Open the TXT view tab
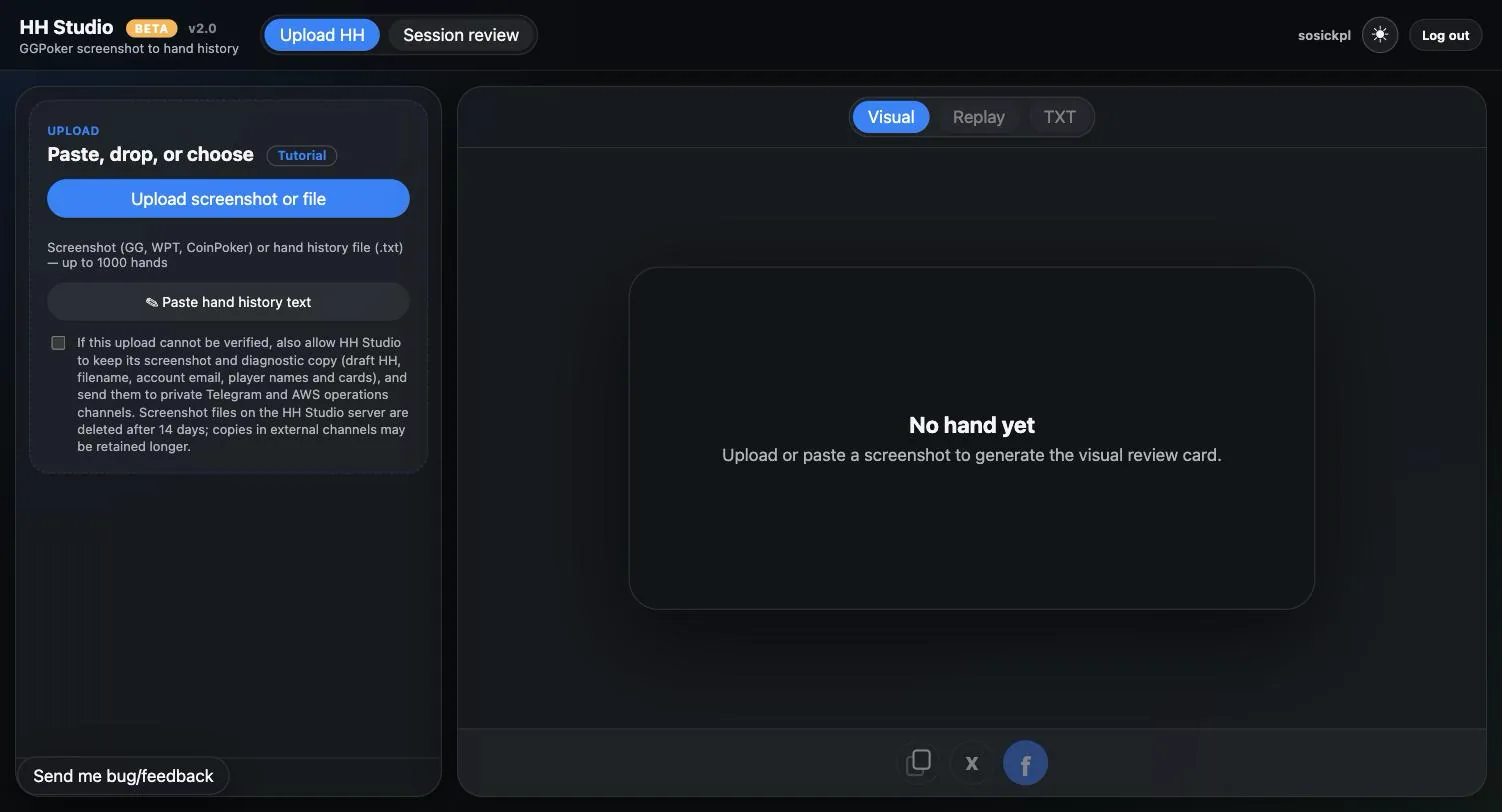The width and height of the screenshot is (1502, 812). click(x=1060, y=117)
